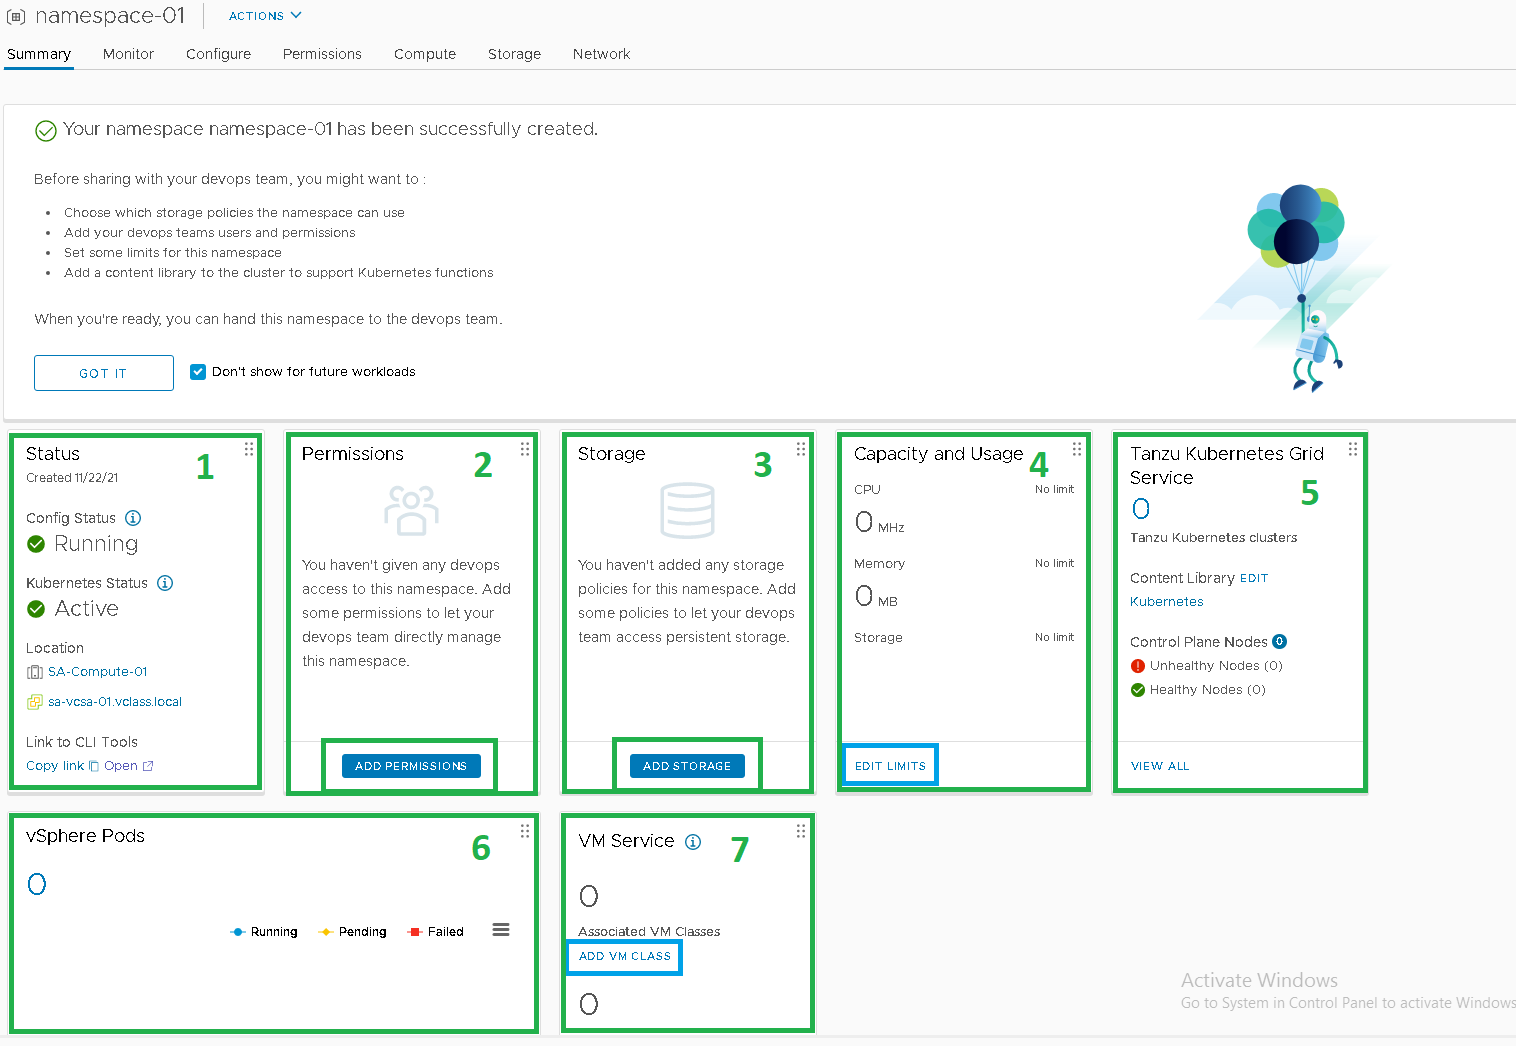Toggle the Failed series in pods legend
1516x1046 pixels.
436,932
